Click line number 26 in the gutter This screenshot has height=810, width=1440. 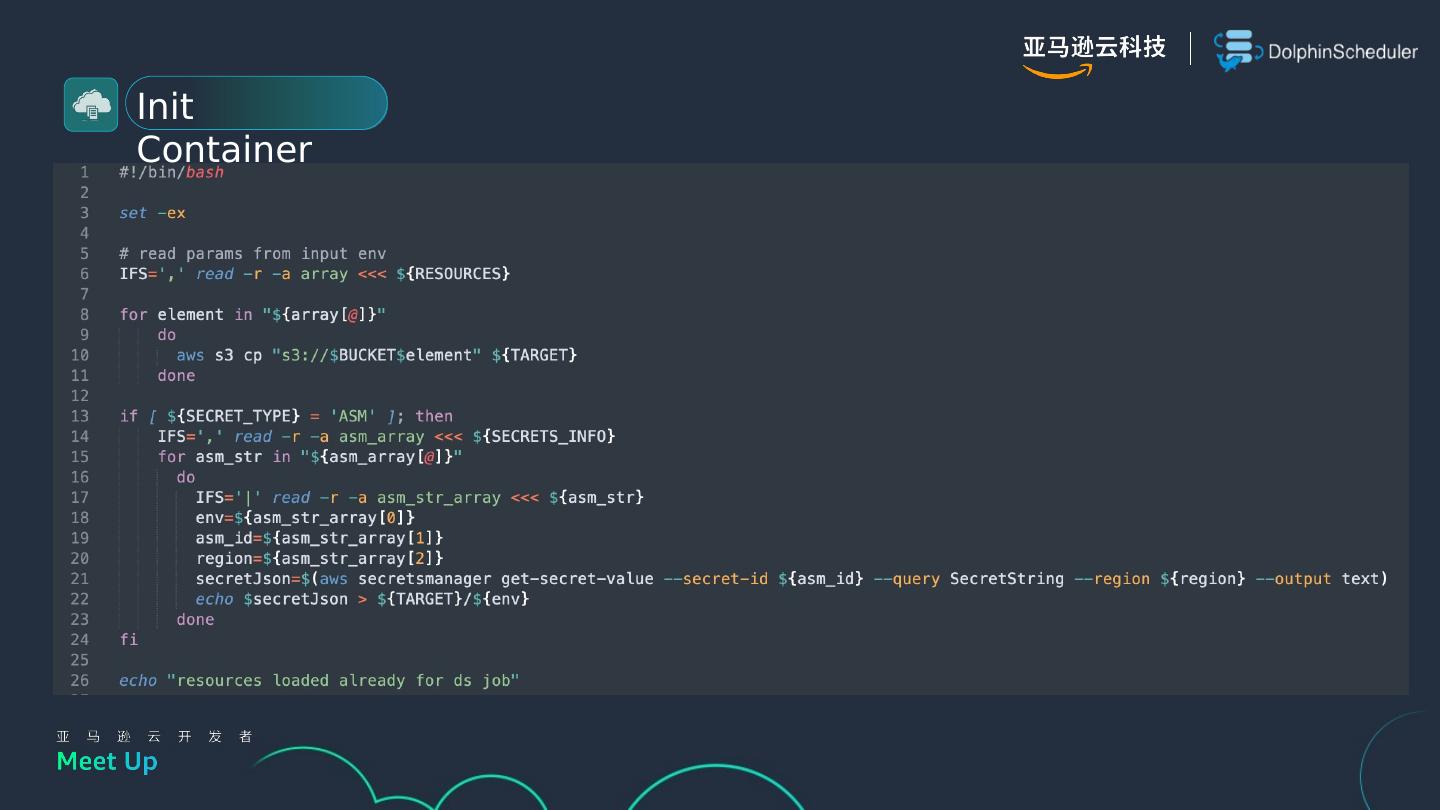click(79, 681)
